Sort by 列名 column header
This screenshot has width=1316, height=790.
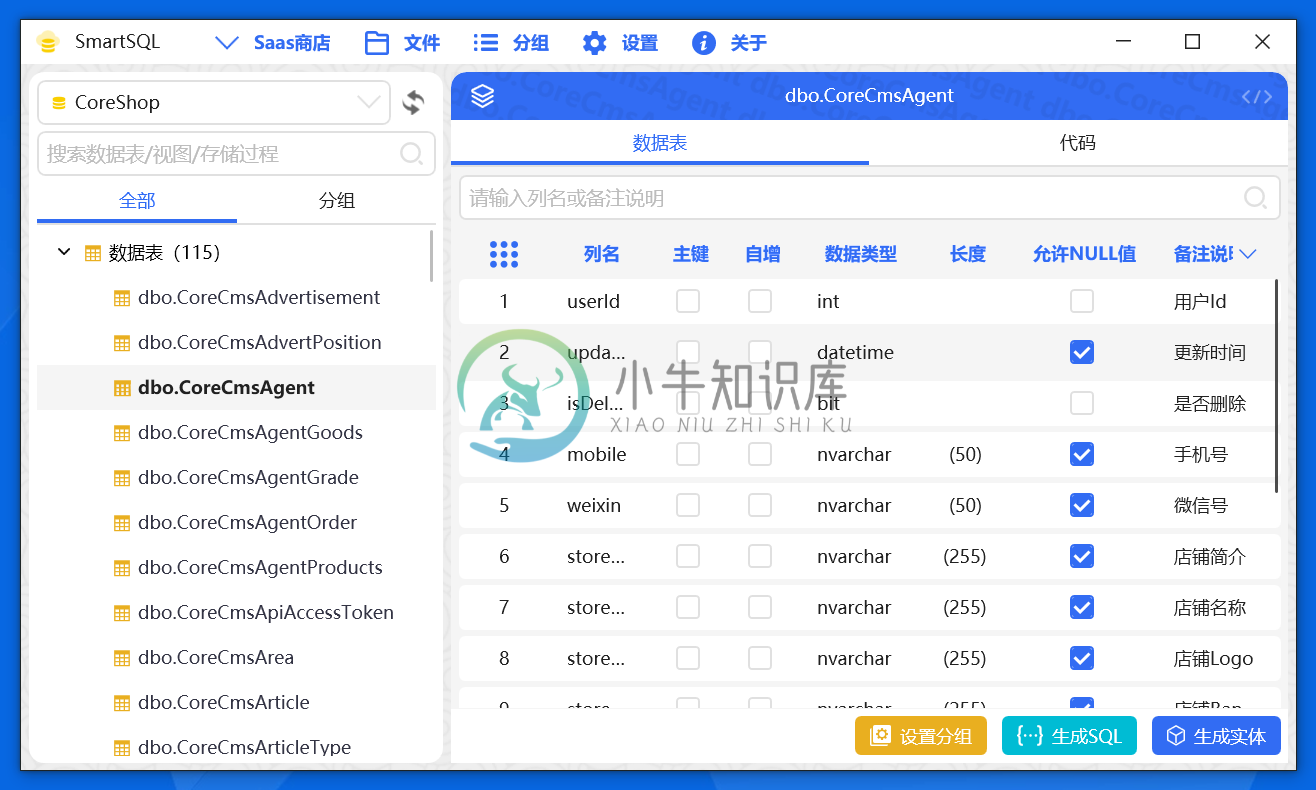(x=602, y=254)
